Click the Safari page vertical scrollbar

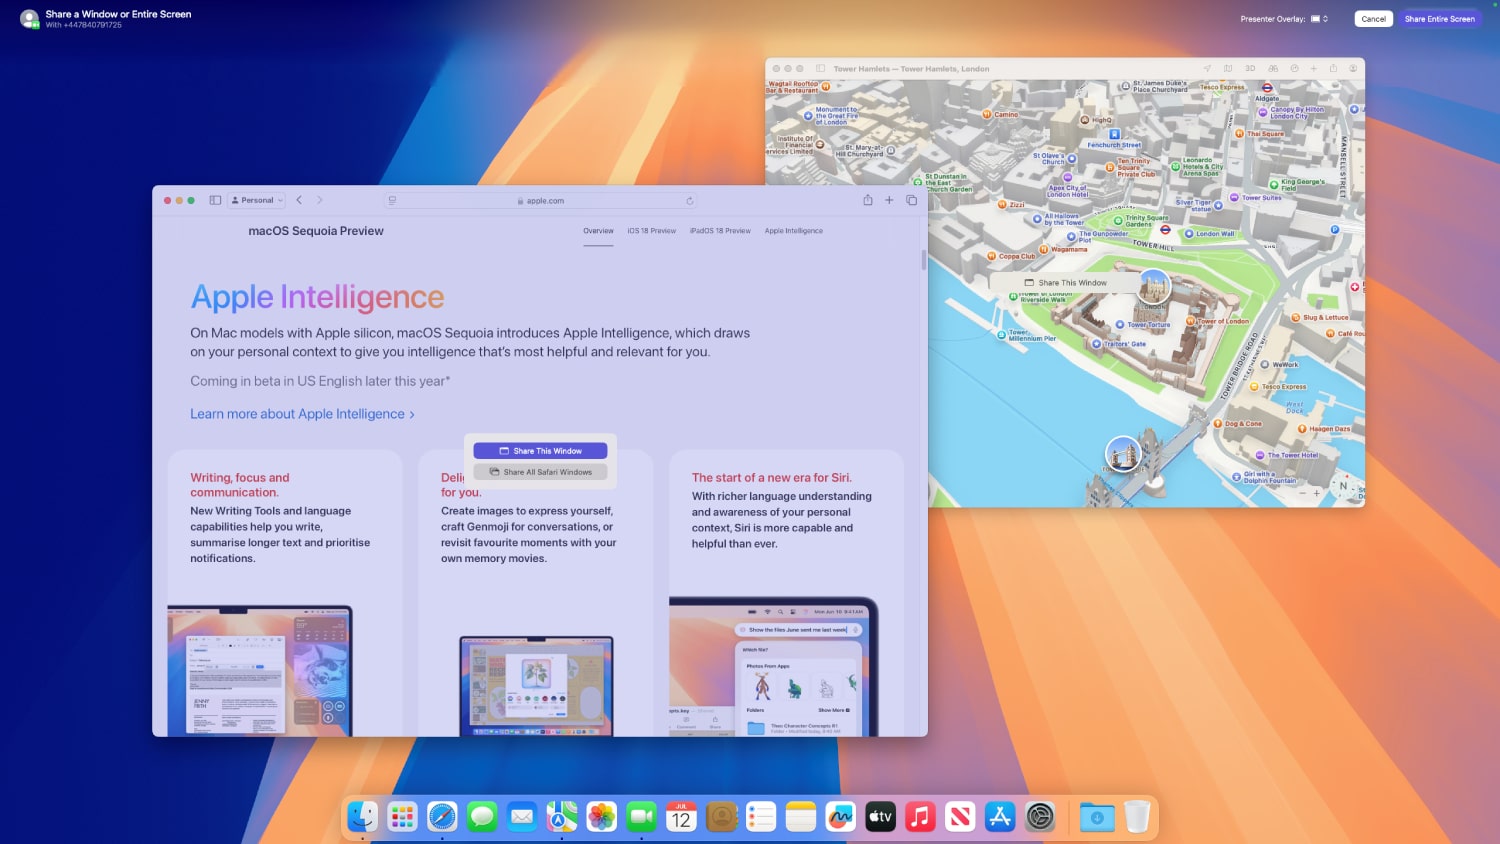point(923,260)
